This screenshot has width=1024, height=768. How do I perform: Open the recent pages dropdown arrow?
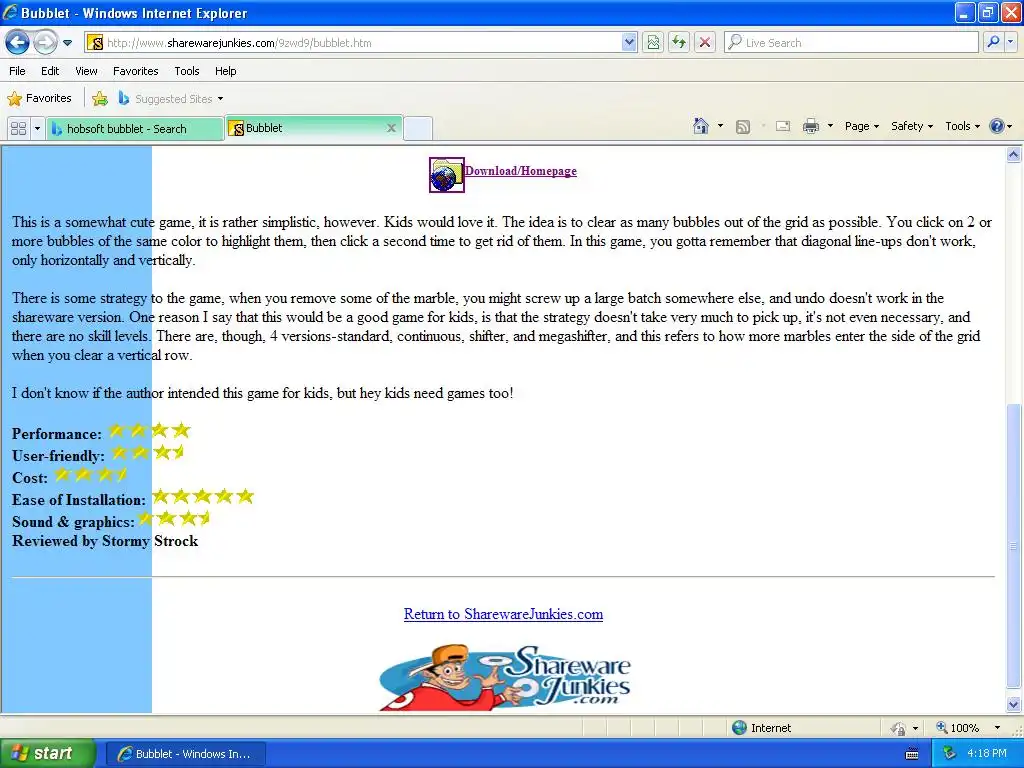point(67,43)
